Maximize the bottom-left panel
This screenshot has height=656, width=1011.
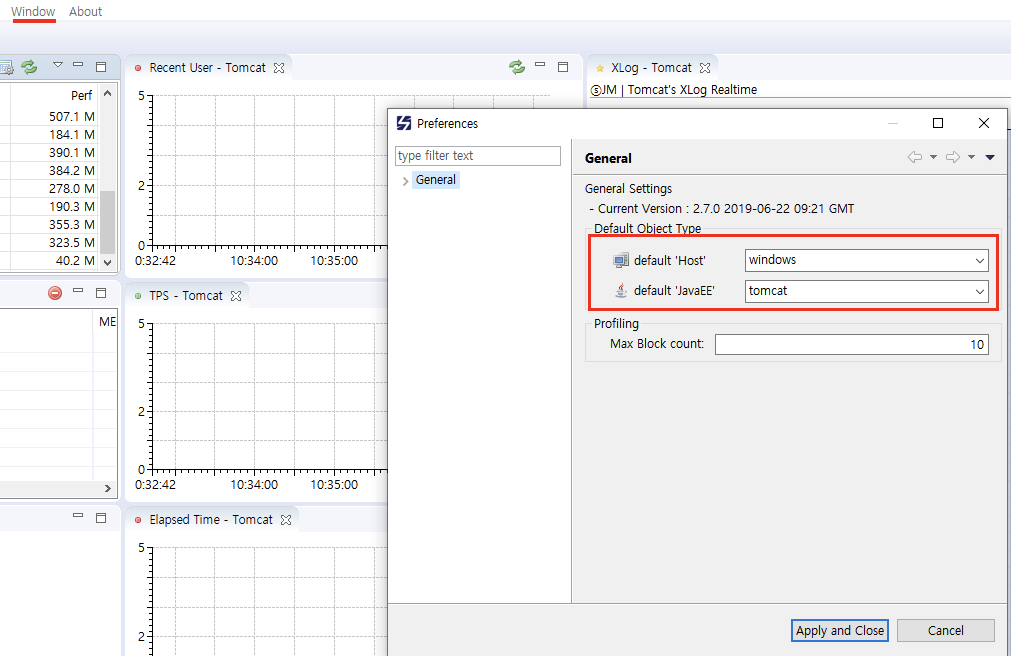(101, 518)
